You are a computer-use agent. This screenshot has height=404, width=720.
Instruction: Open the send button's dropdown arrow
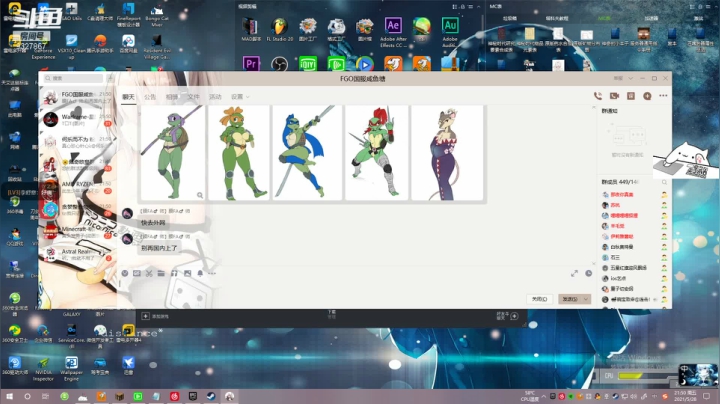[586, 299]
